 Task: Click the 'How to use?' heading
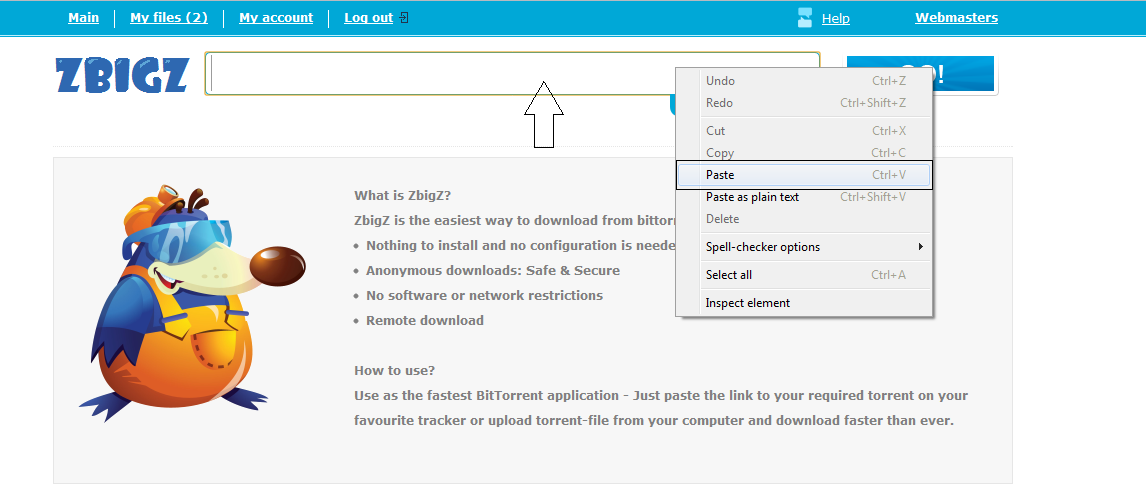coord(395,370)
